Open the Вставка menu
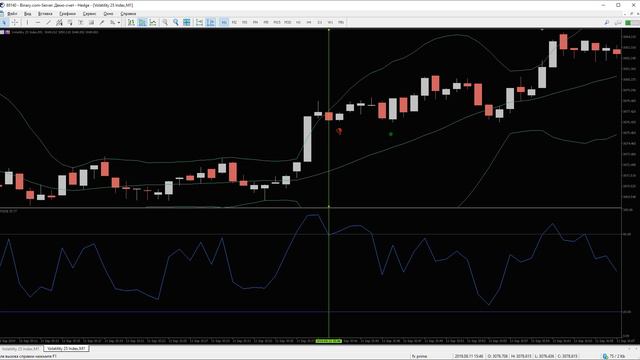This screenshot has height=360, width=640. (45, 13)
